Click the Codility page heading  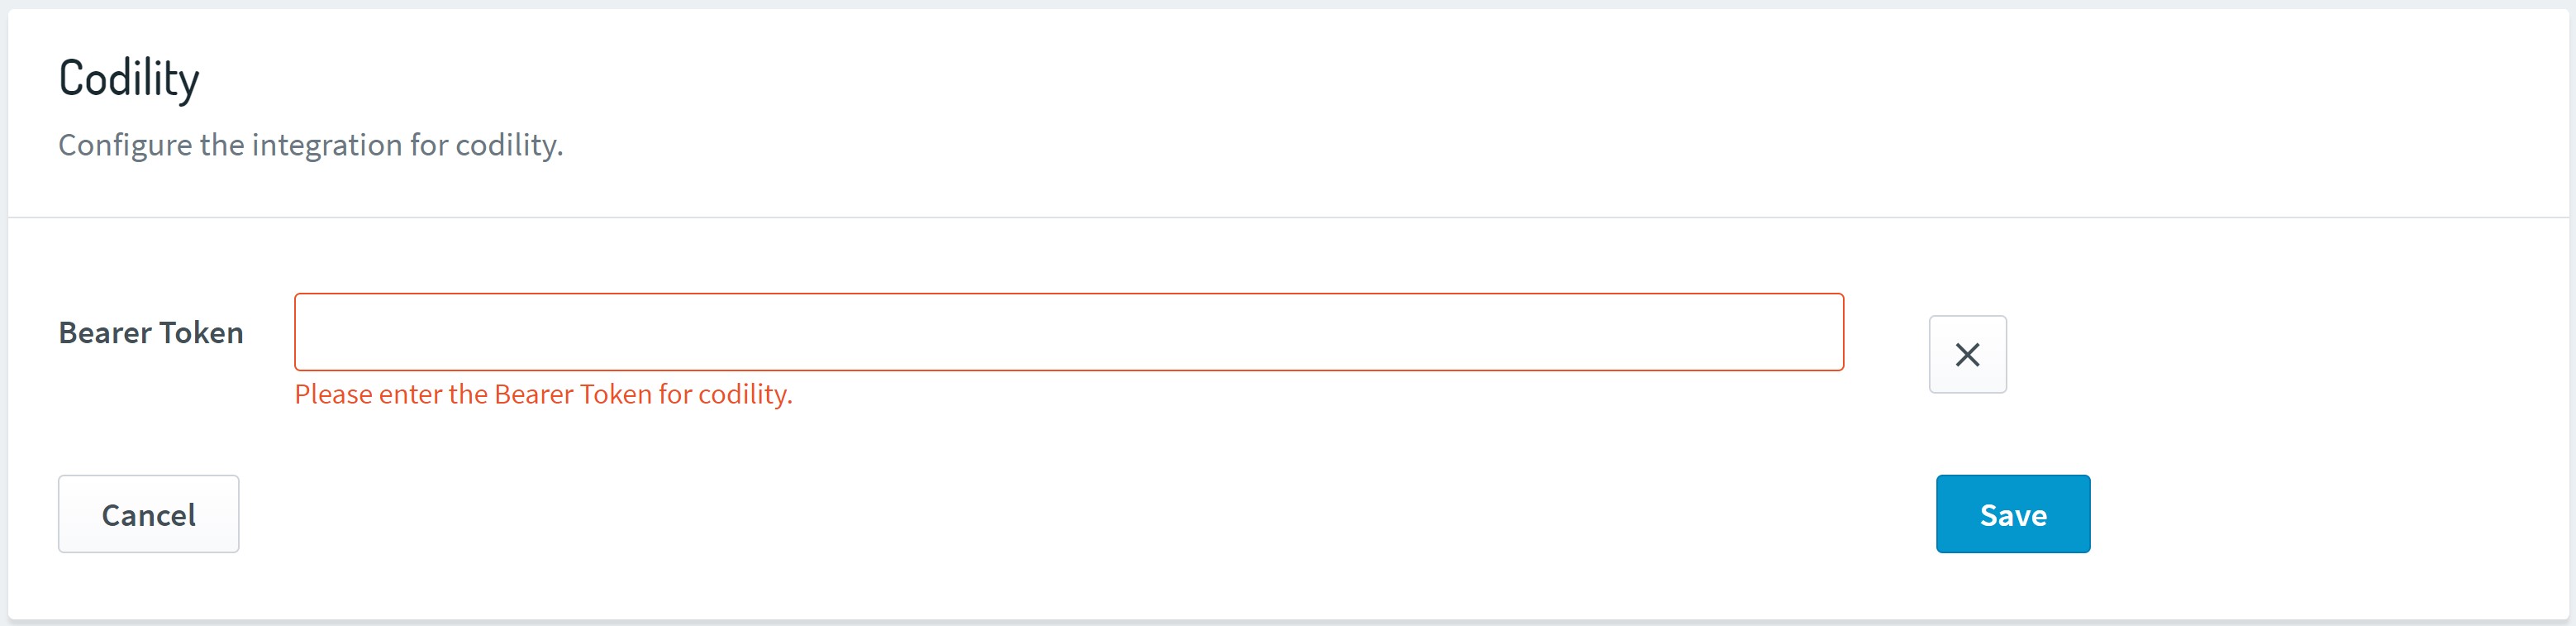[x=129, y=79]
